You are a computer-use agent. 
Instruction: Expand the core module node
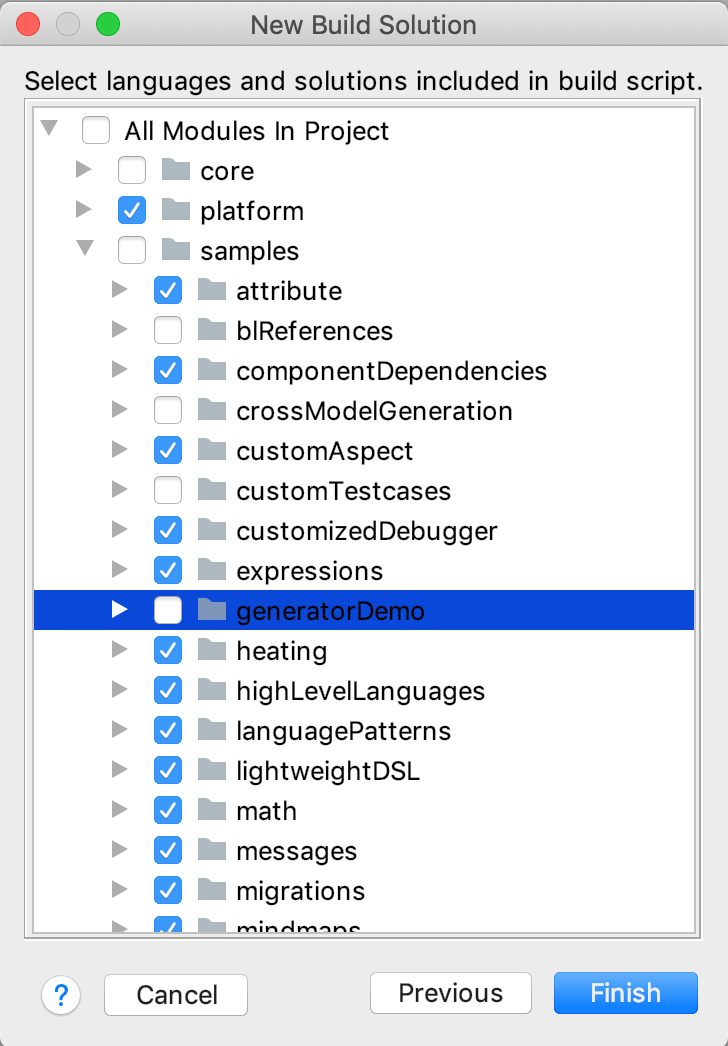[x=84, y=171]
